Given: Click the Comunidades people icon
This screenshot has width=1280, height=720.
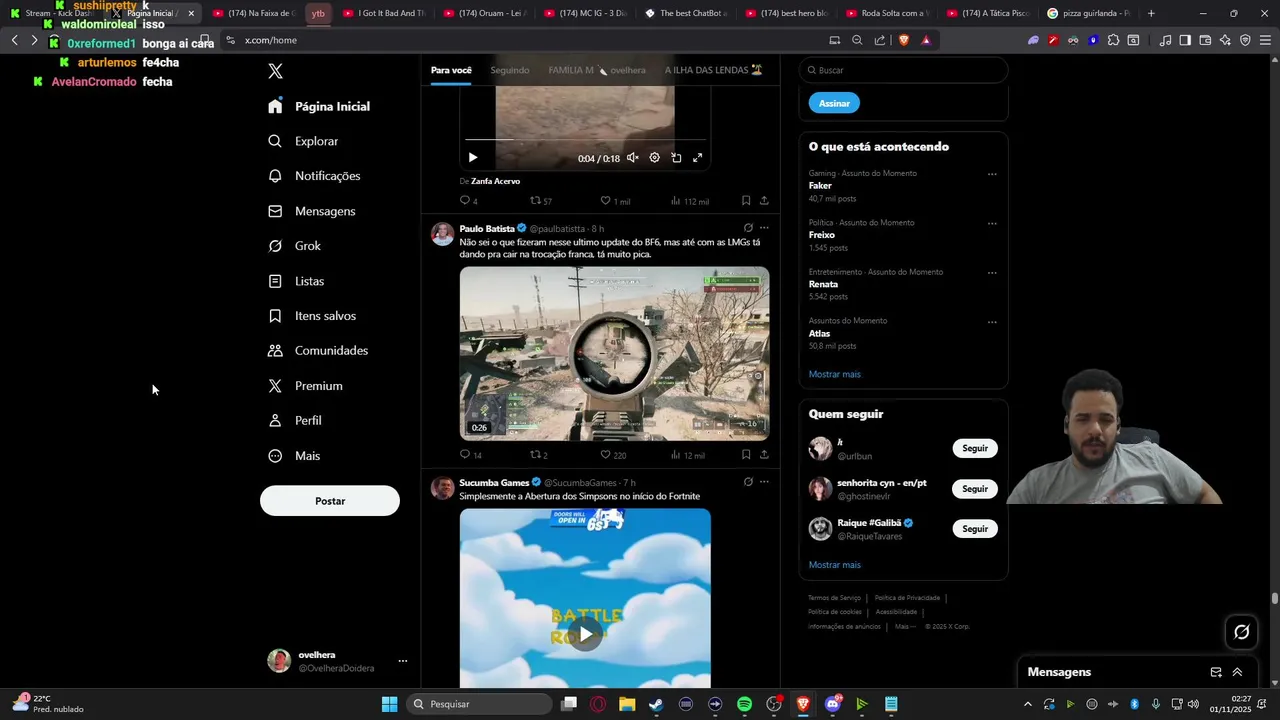Looking at the screenshot, I should point(275,351).
